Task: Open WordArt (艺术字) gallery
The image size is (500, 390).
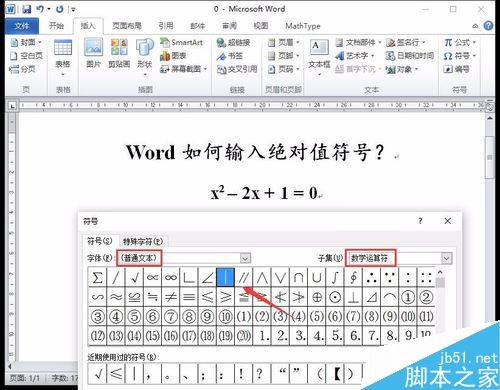Action: tap(355, 56)
